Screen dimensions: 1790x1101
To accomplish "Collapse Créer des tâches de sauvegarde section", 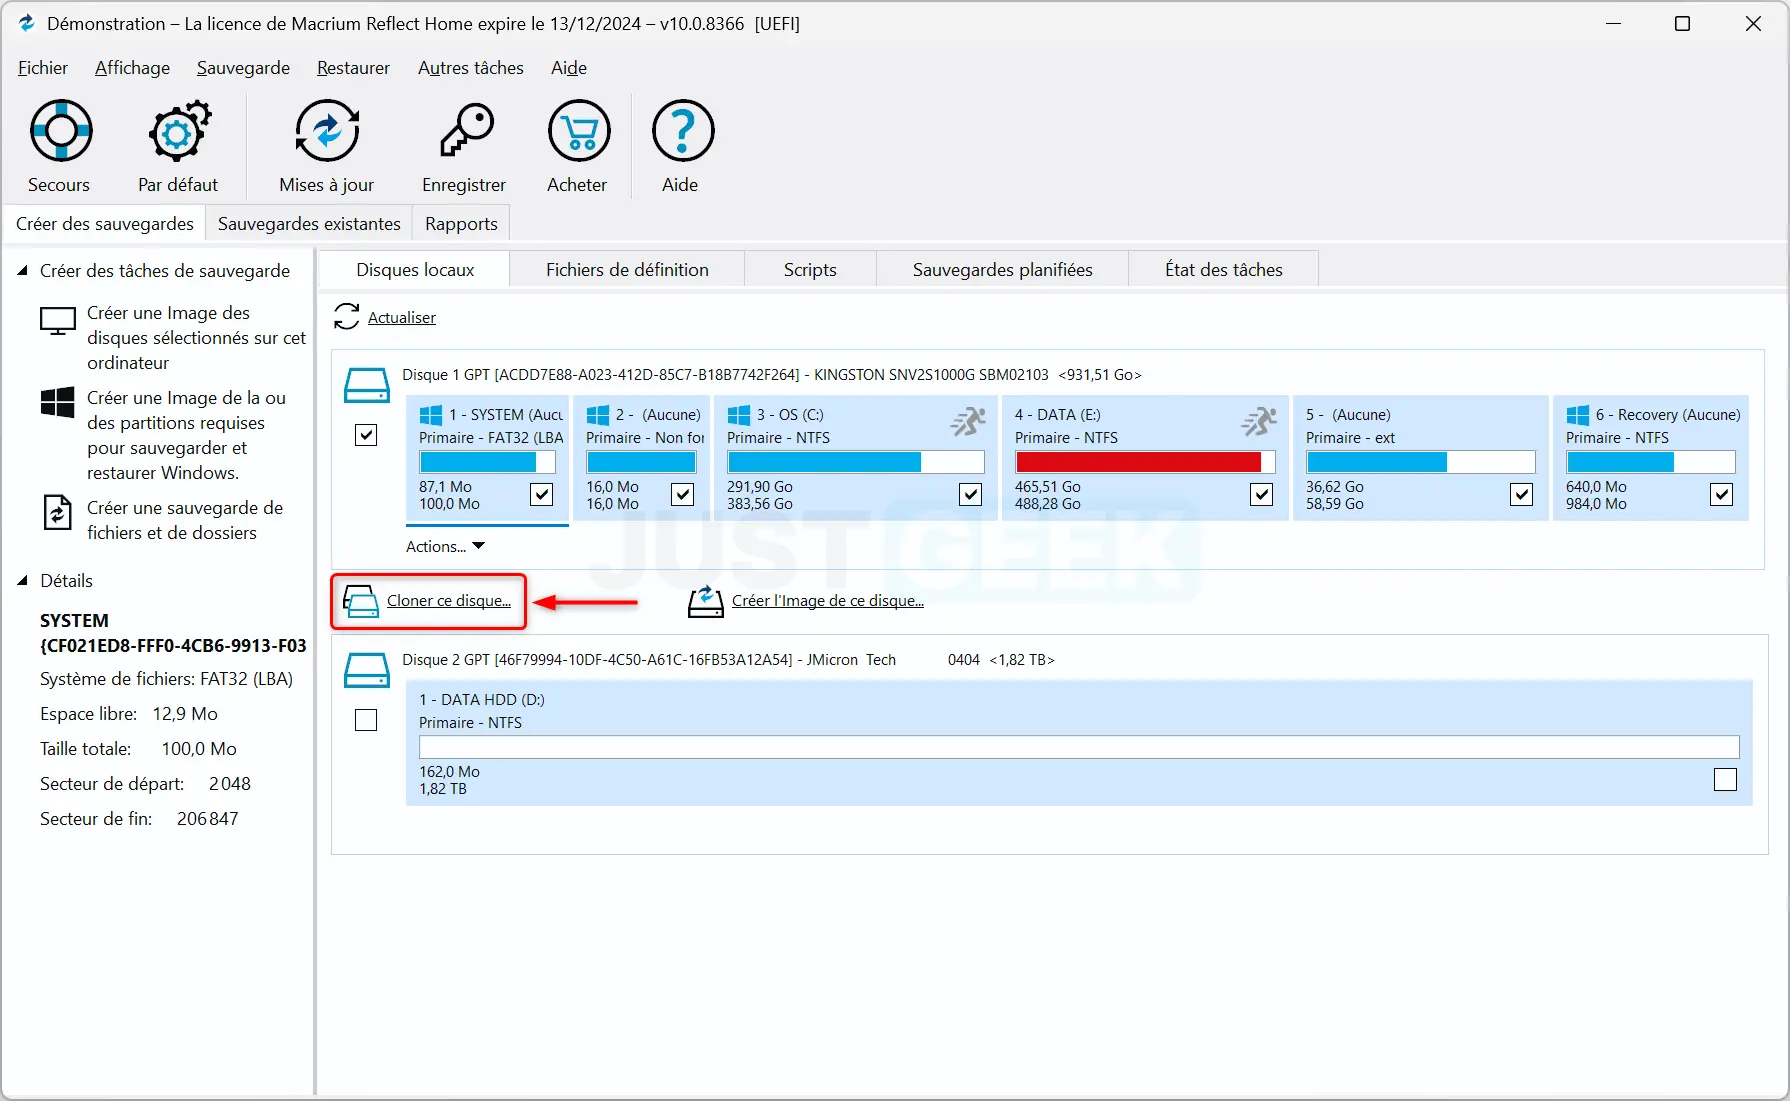I will pos(22,270).
